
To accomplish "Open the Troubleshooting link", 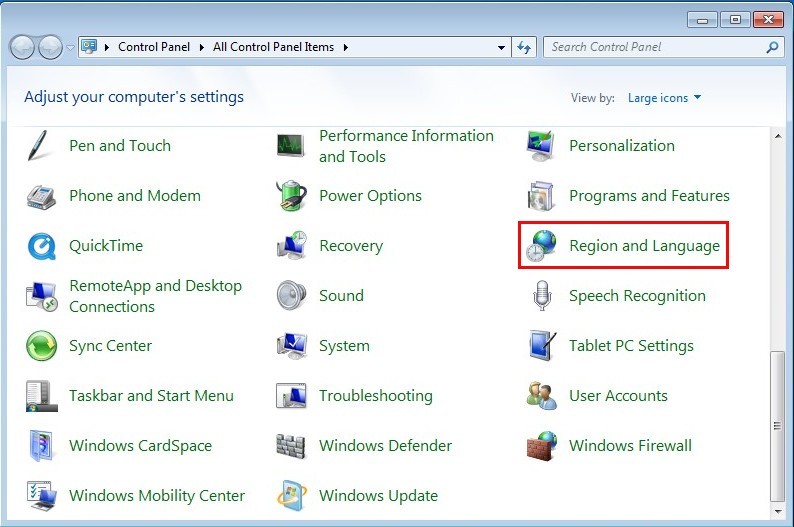I will [x=375, y=396].
